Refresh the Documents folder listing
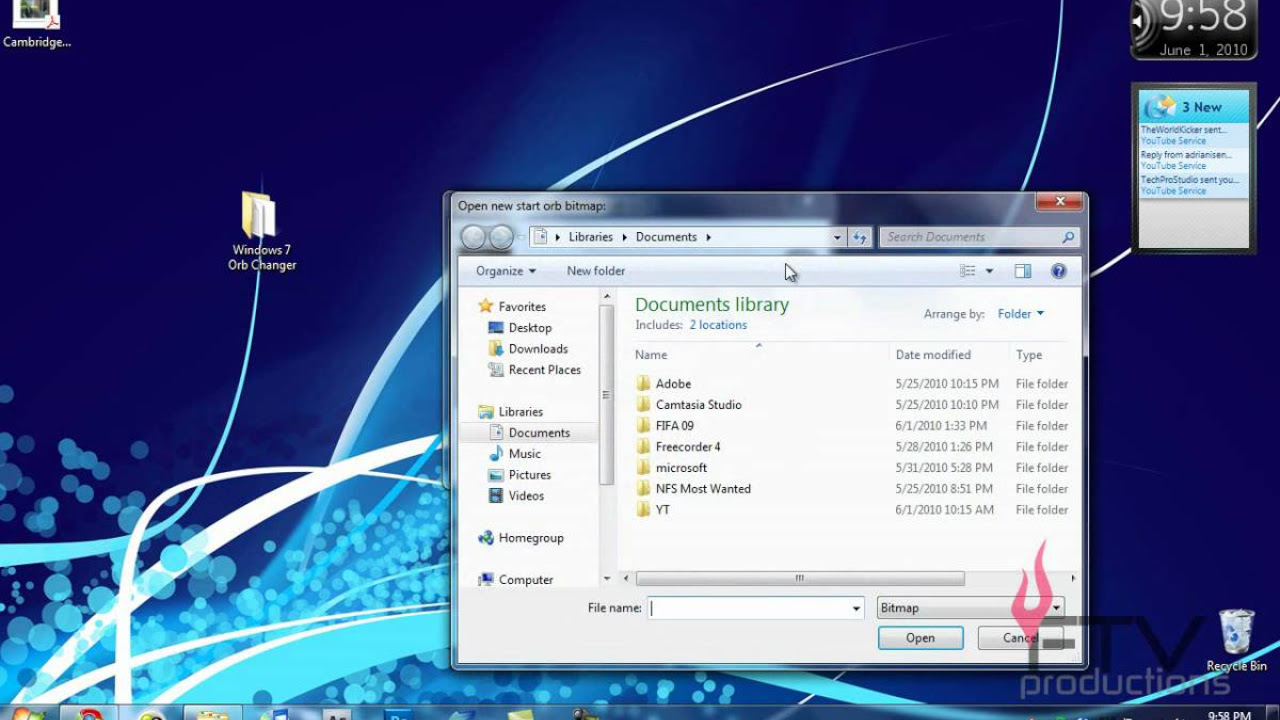Image resolution: width=1280 pixels, height=720 pixels. click(x=860, y=237)
